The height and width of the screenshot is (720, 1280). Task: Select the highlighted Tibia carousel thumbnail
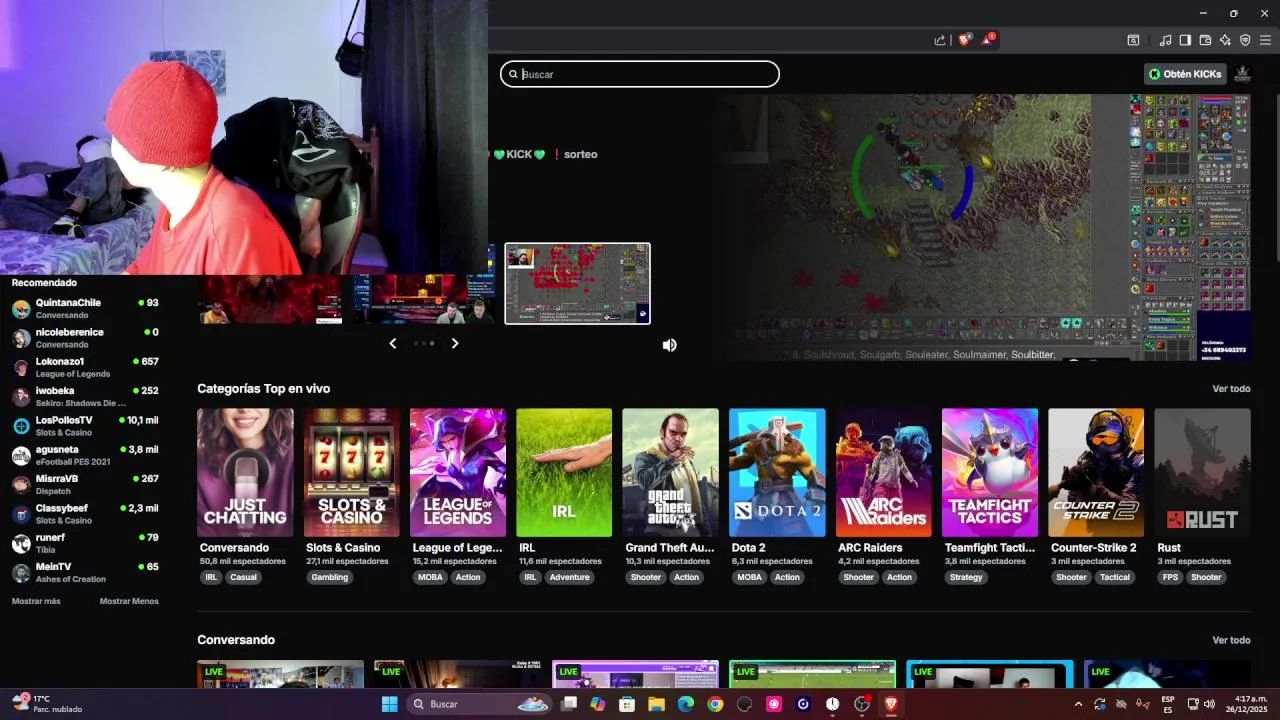click(578, 284)
